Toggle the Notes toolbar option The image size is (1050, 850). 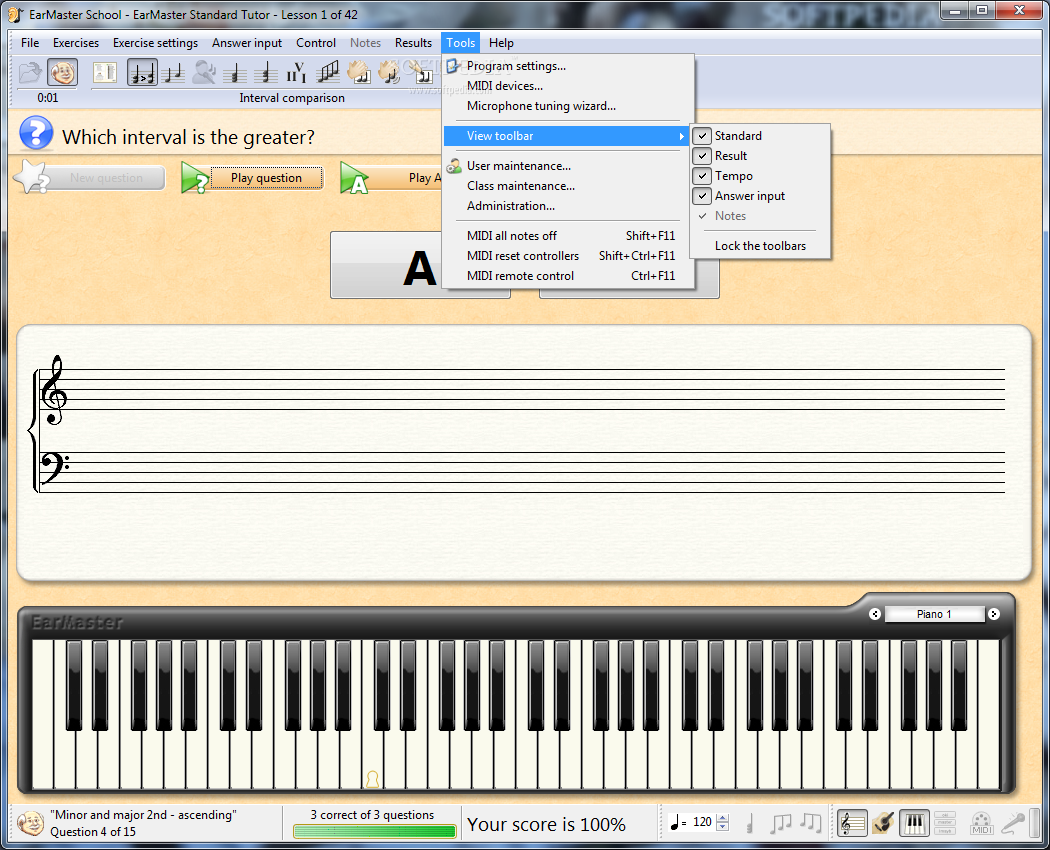click(760, 216)
